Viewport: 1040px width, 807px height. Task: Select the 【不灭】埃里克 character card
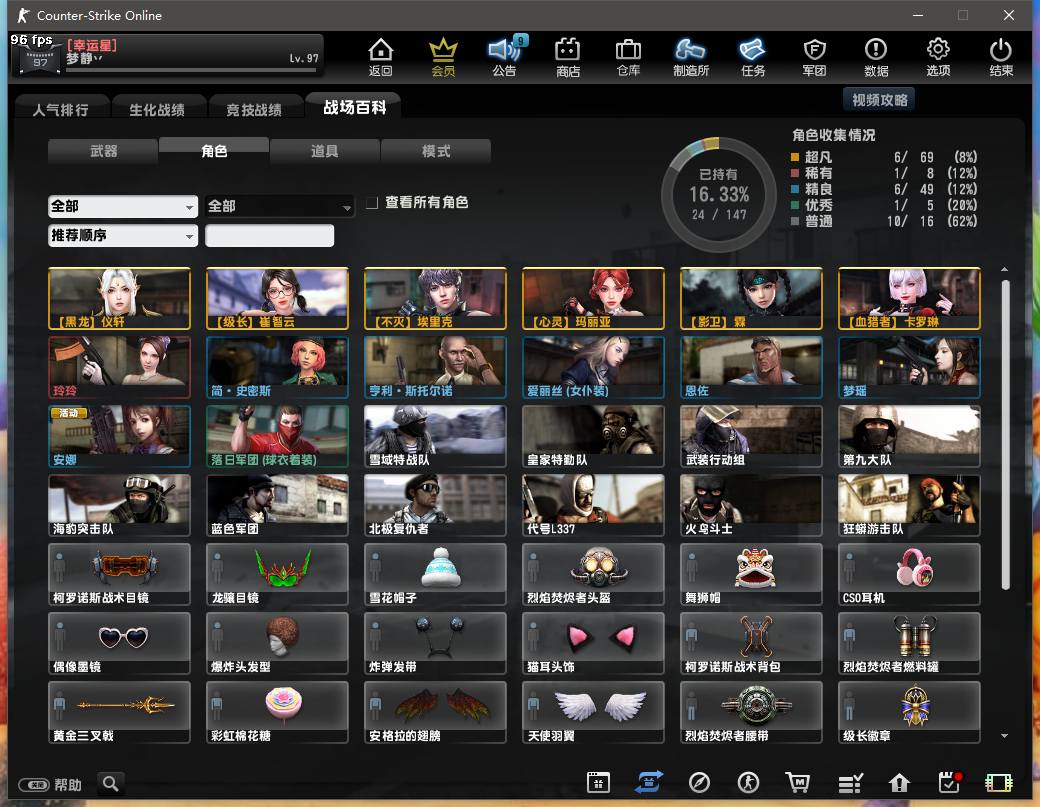435,298
